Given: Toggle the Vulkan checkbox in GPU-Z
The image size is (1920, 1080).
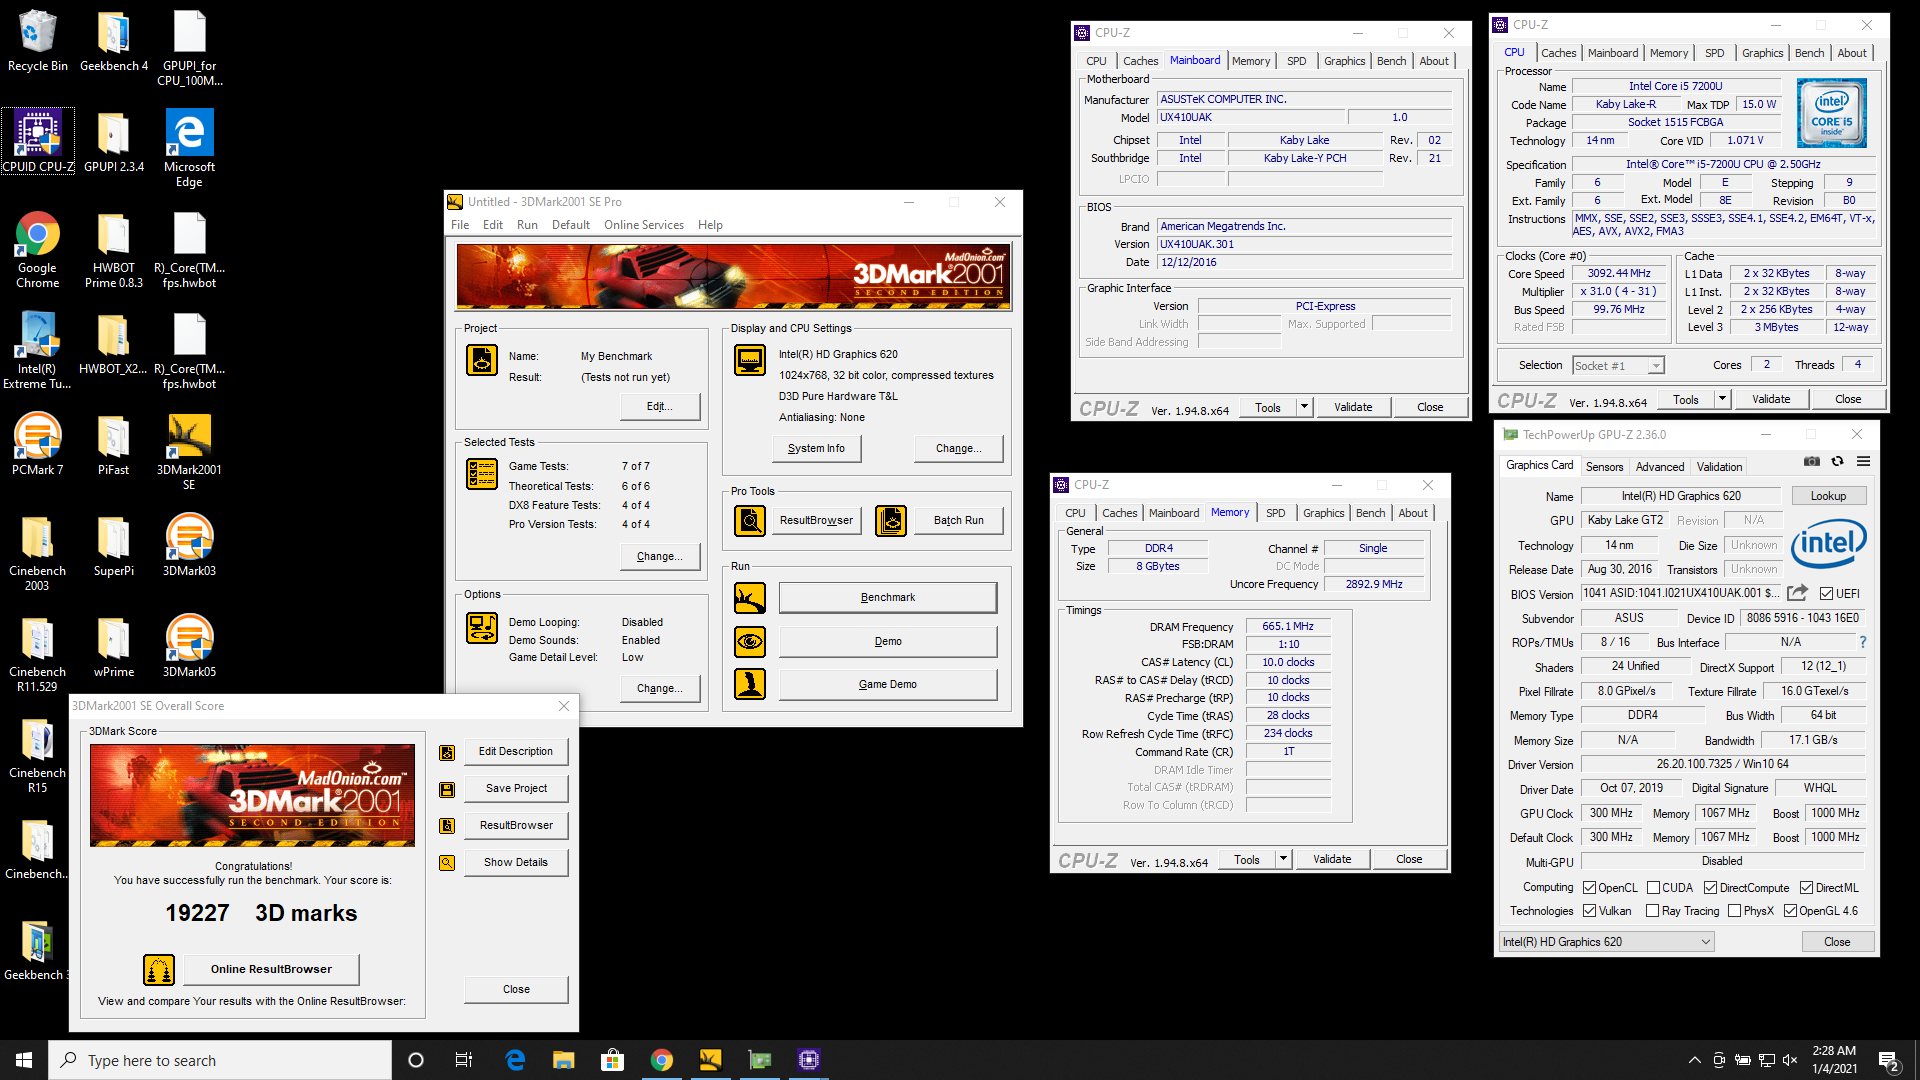Looking at the screenshot, I should tap(1589, 911).
